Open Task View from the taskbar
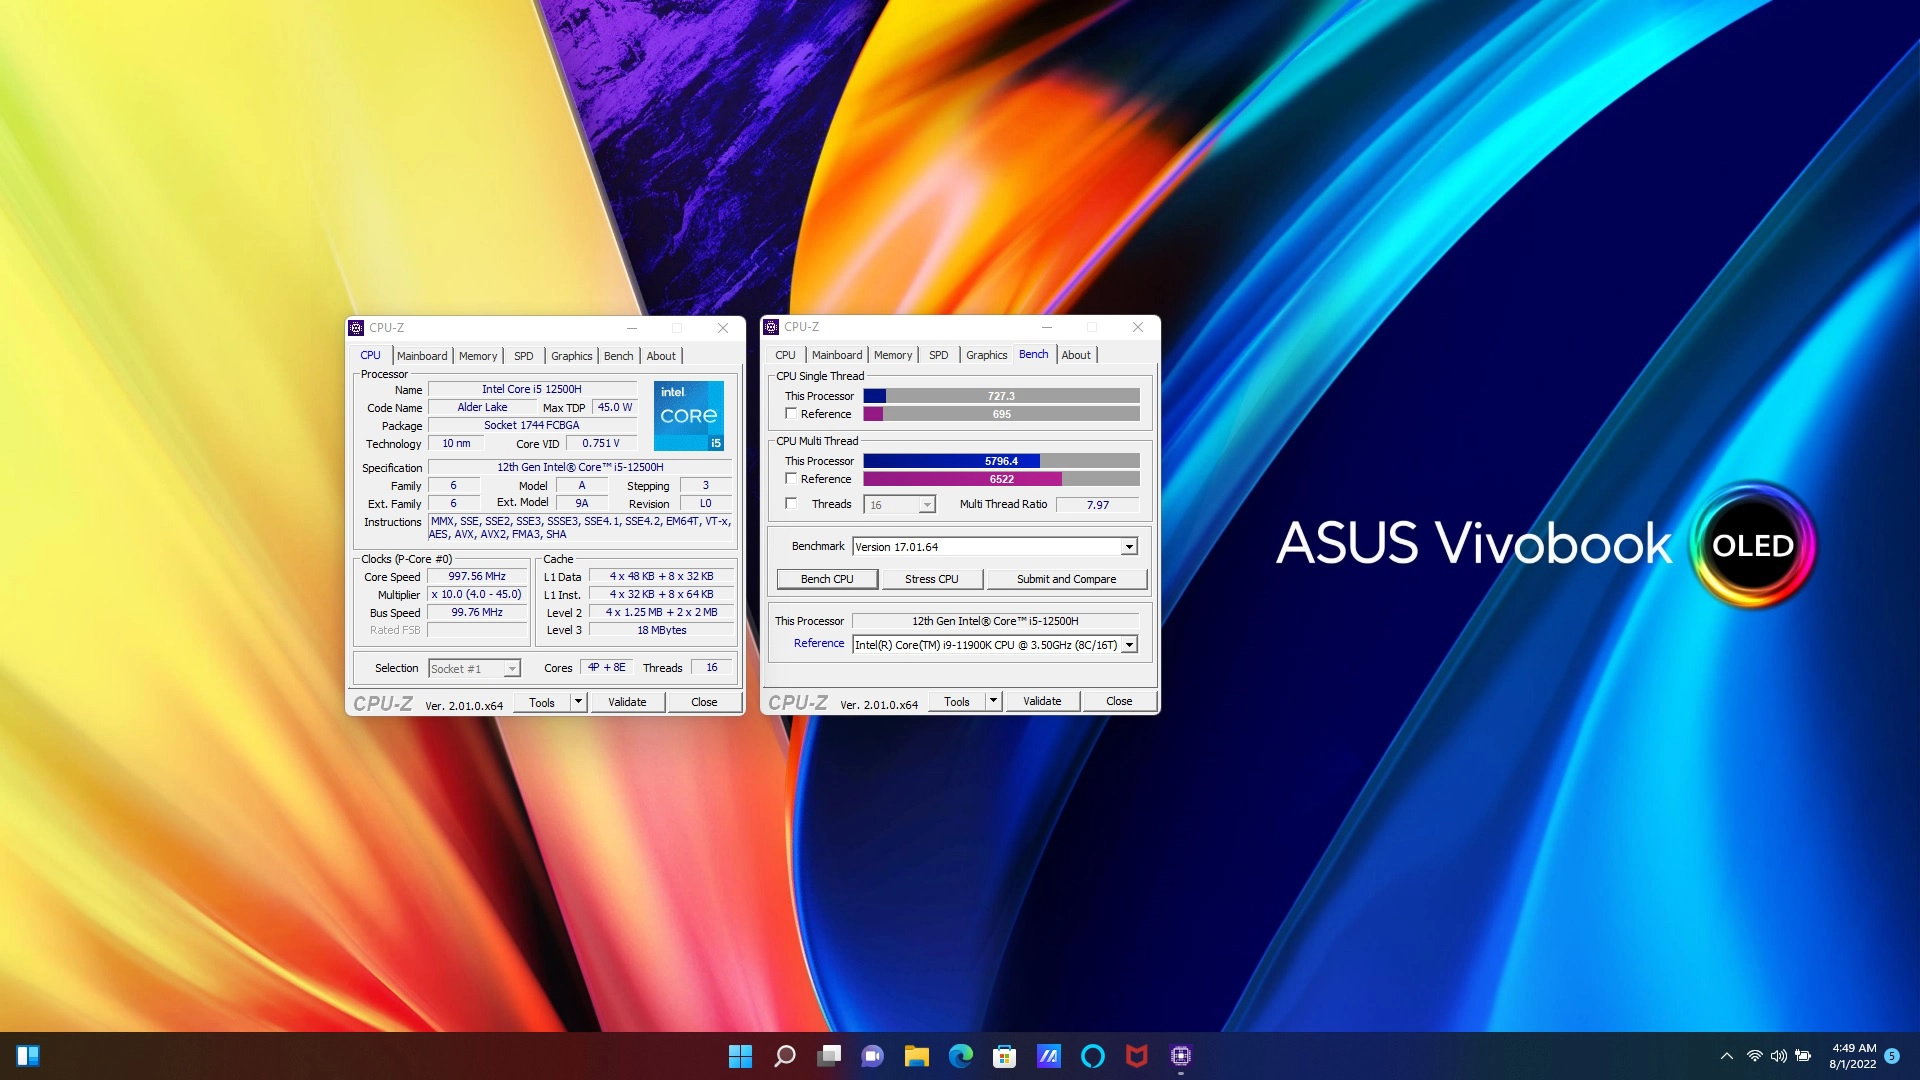The height and width of the screenshot is (1080, 1920). [829, 1056]
